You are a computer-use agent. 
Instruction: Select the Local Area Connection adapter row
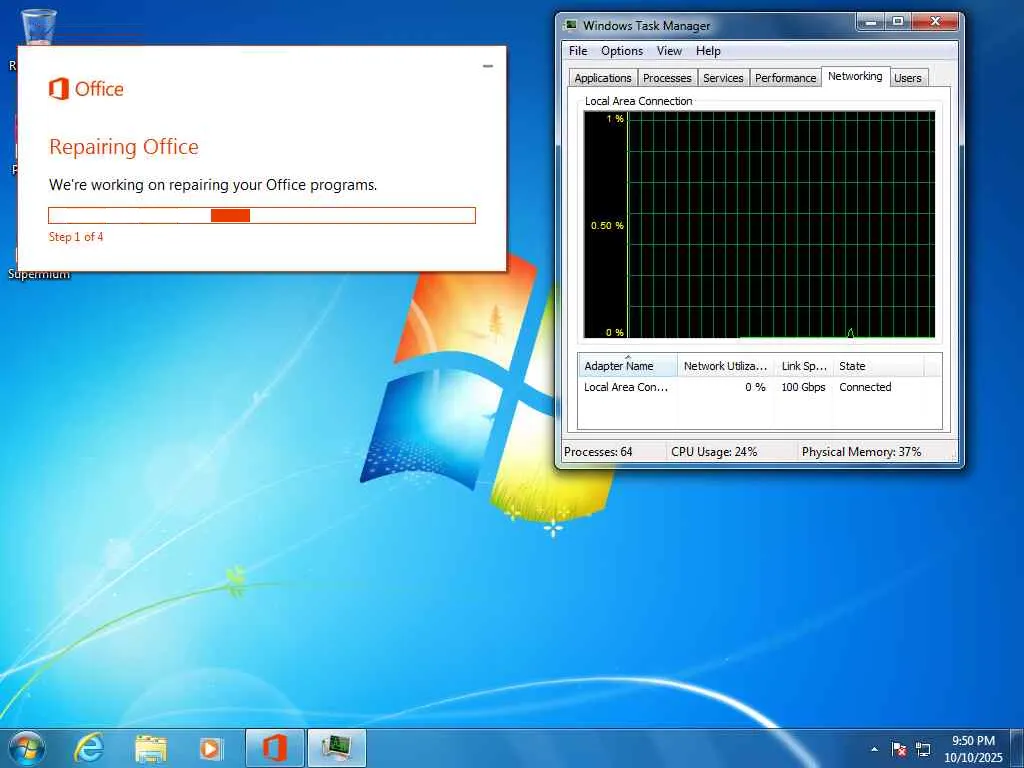pos(760,387)
